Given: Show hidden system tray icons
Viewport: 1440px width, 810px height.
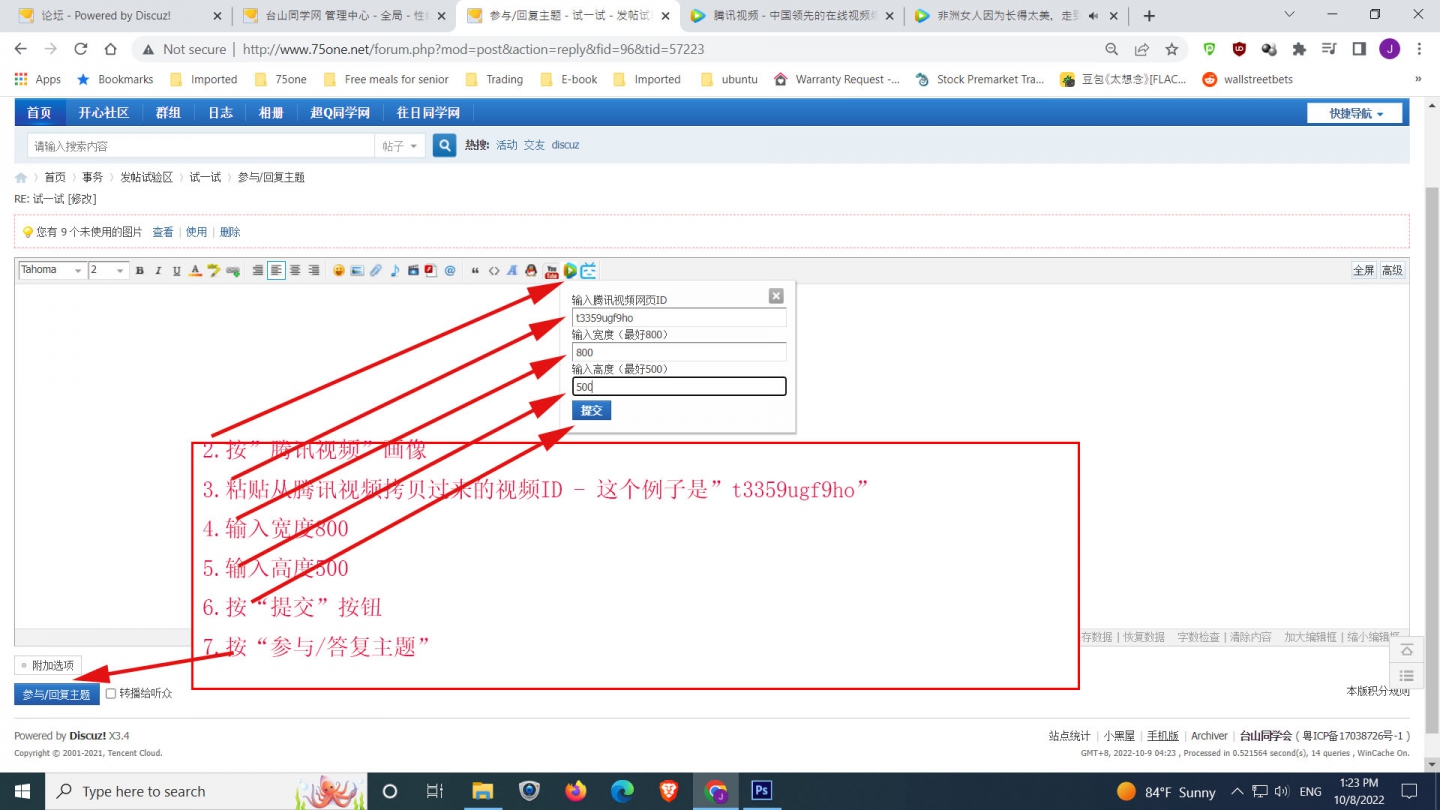Looking at the screenshot, I should 1239,791.
